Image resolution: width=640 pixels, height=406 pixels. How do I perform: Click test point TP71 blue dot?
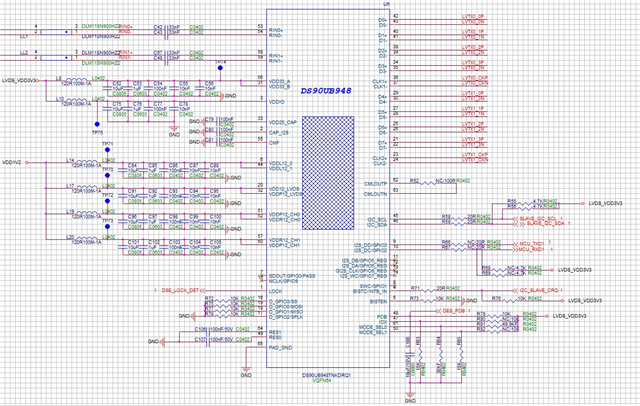pyautogui.click(x=107, y=150)
